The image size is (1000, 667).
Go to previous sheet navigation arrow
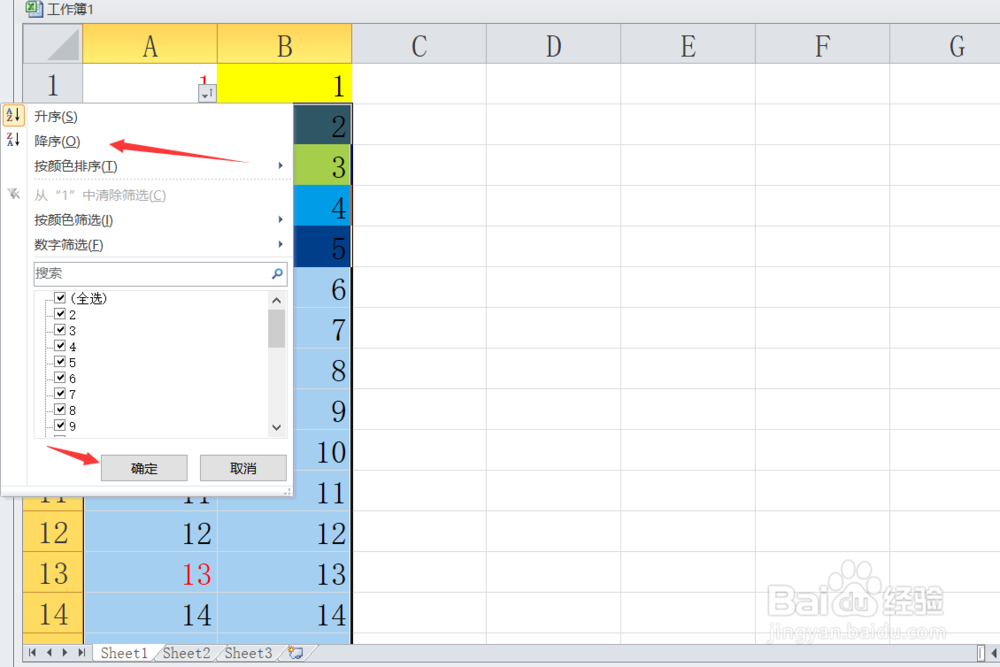coord(48,652)
